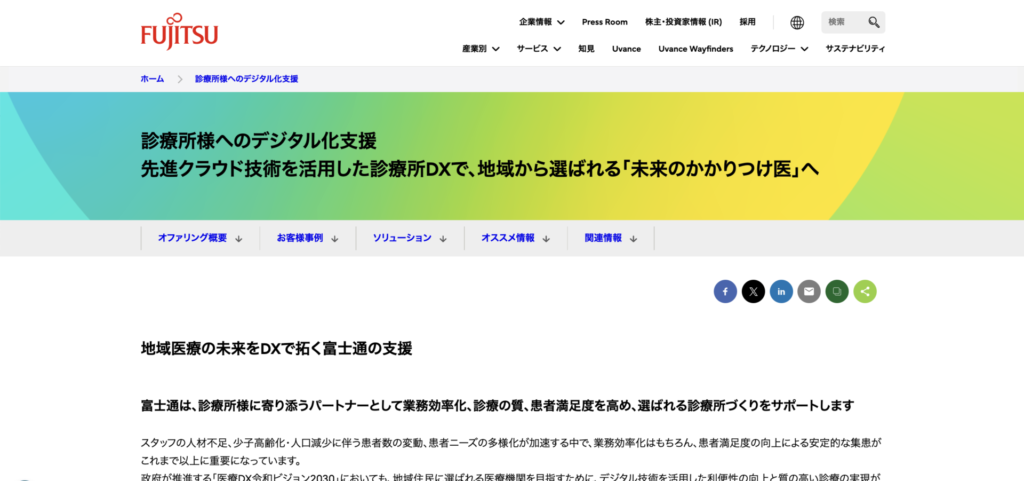Image resolution: width=1024 pixels, height=481 pixels.
Task: Share page on LinkedIn
Action: point(781,291)
